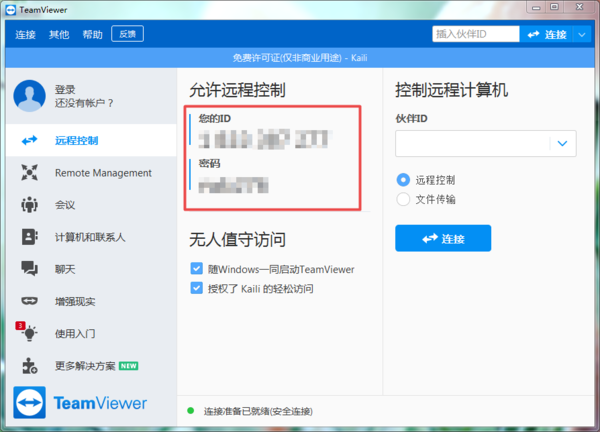Click the 聊天 chat bubble icon
Viewport: 600px width, 432px height.
29,269
